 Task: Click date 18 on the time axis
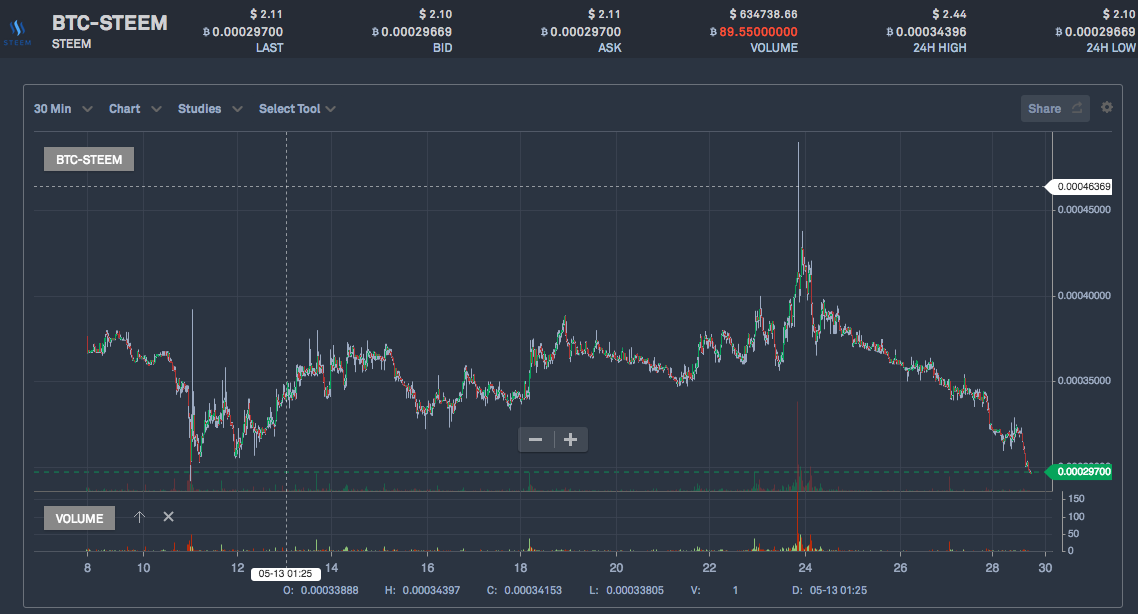coord(520,568)
